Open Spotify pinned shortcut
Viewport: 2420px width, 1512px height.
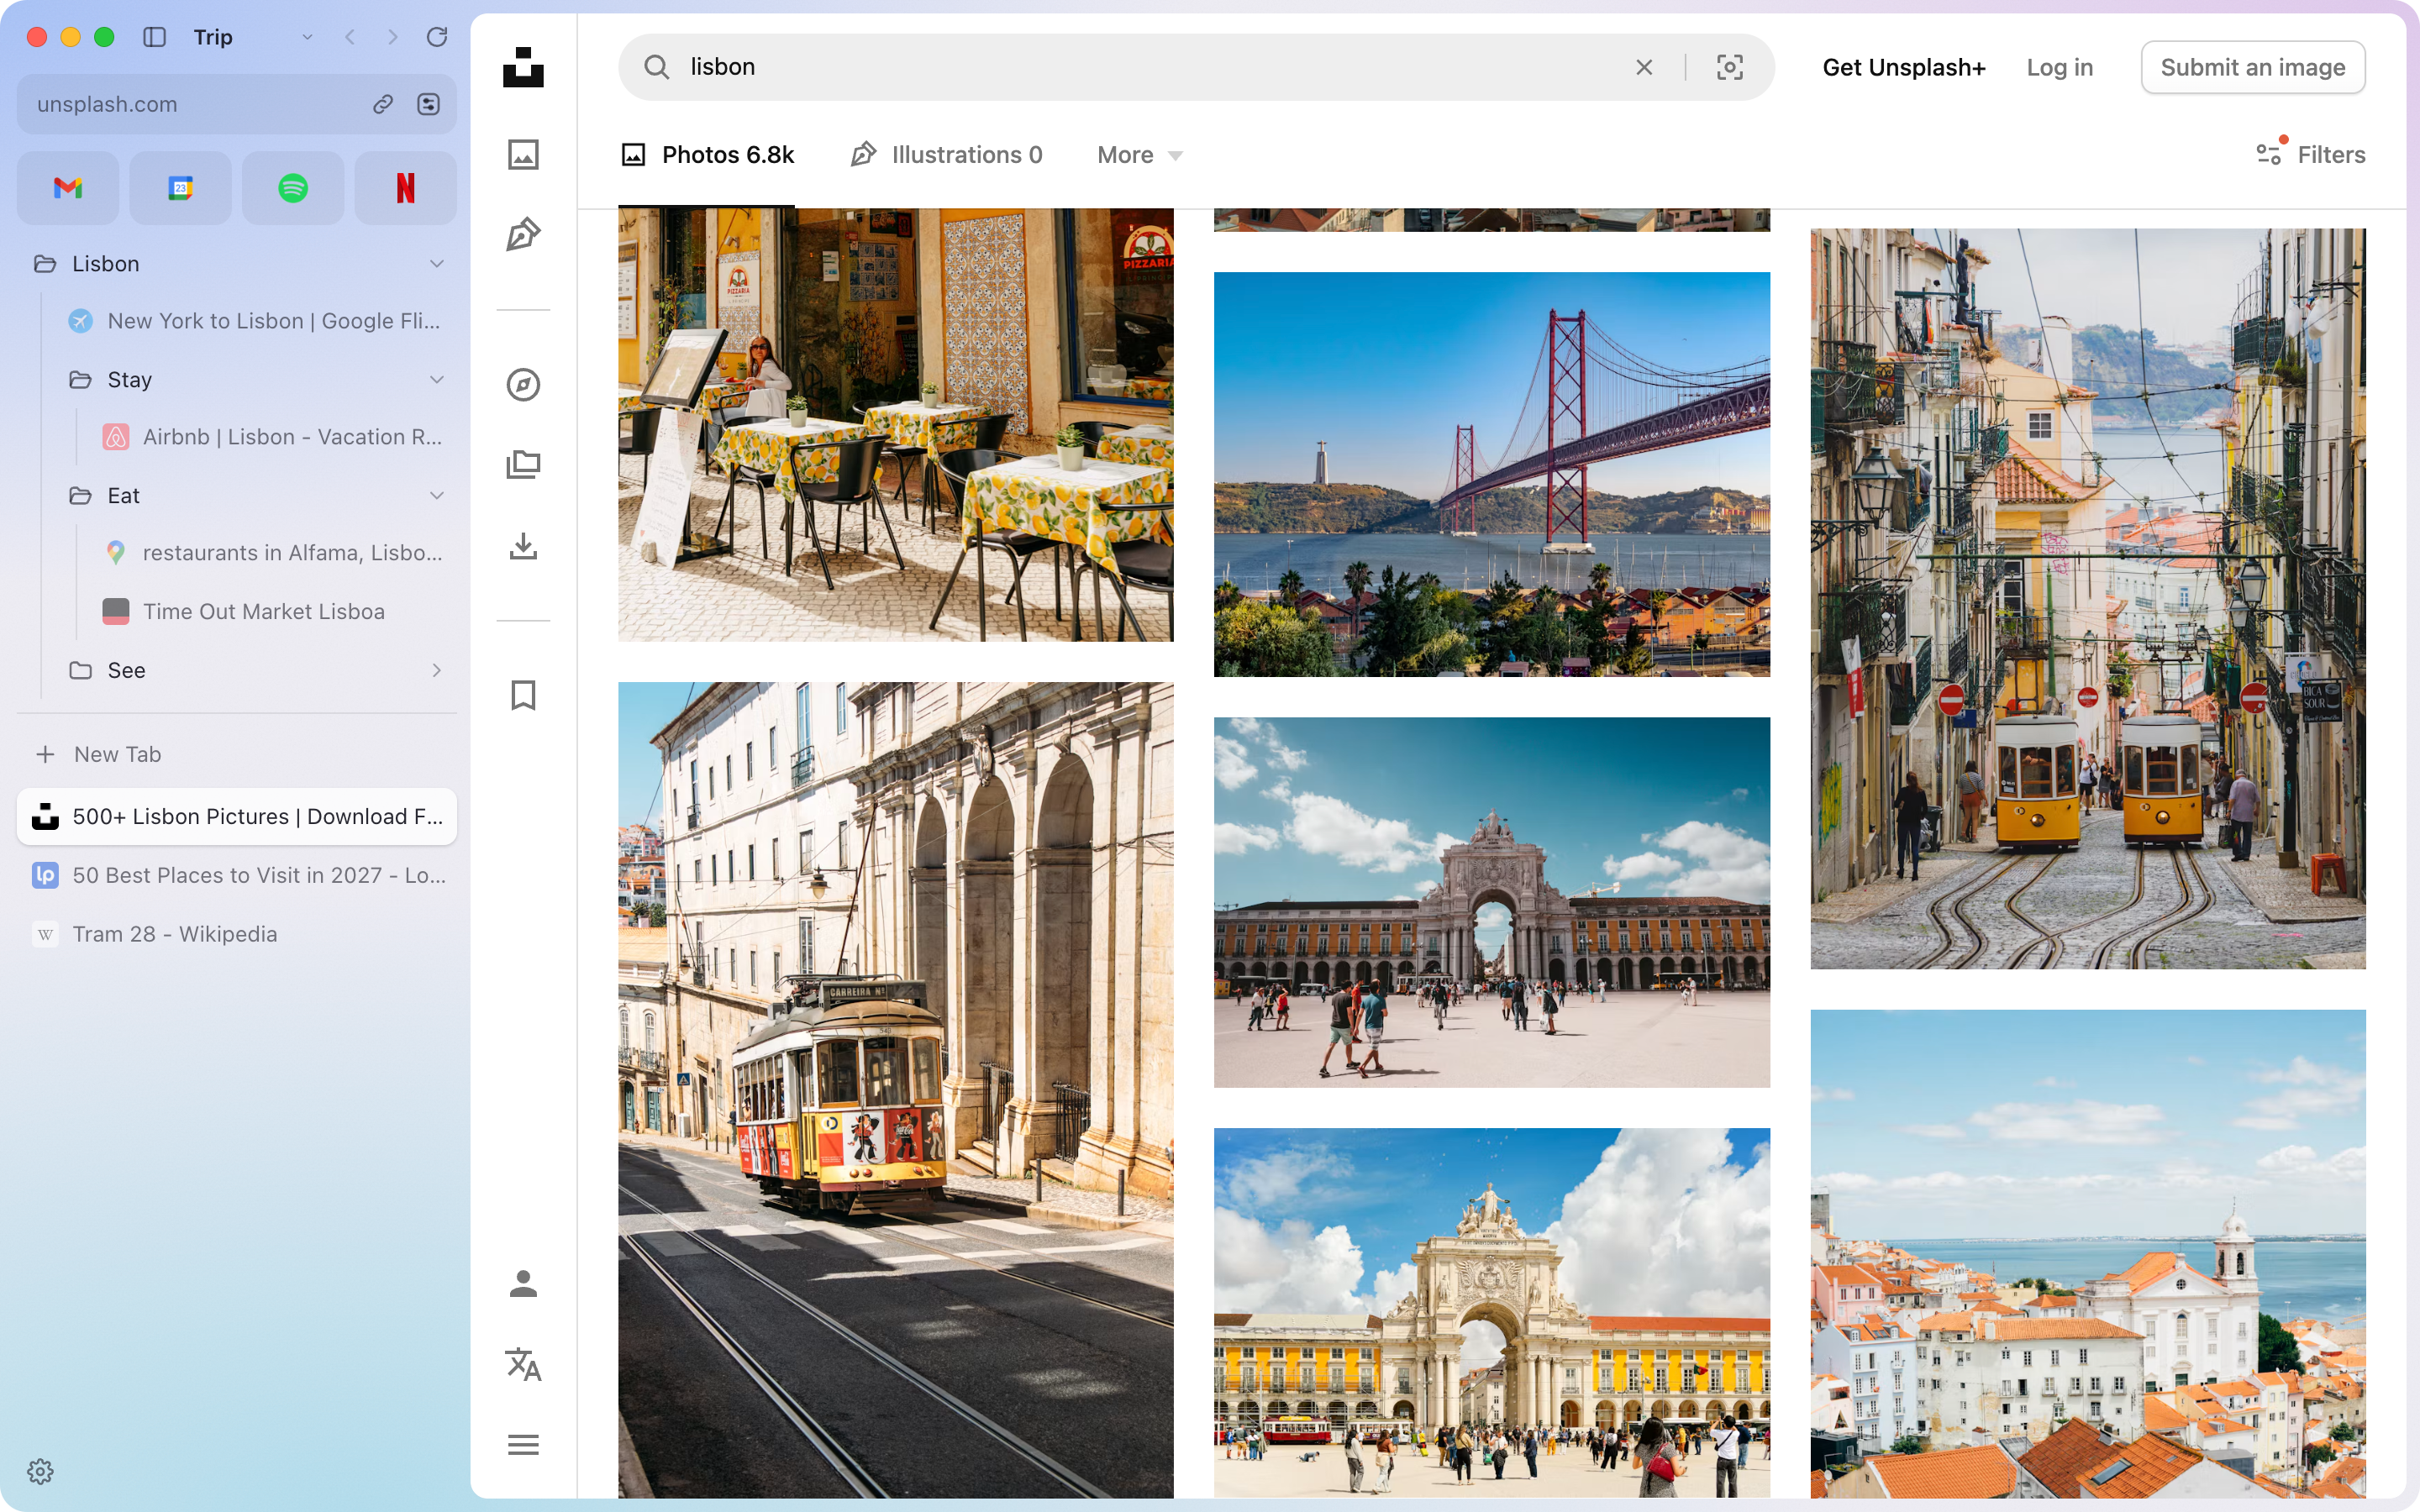coord(293,188)
